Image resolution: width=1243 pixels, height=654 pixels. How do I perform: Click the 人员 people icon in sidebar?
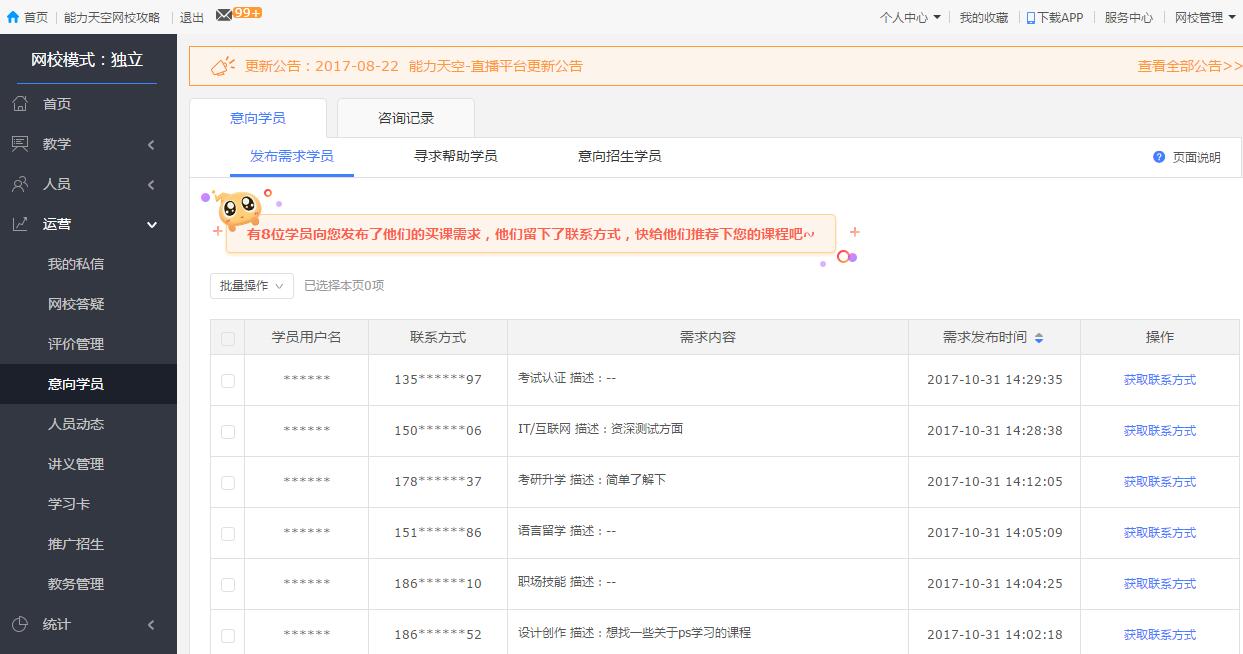pyautogui.click(x=20, y=184)
